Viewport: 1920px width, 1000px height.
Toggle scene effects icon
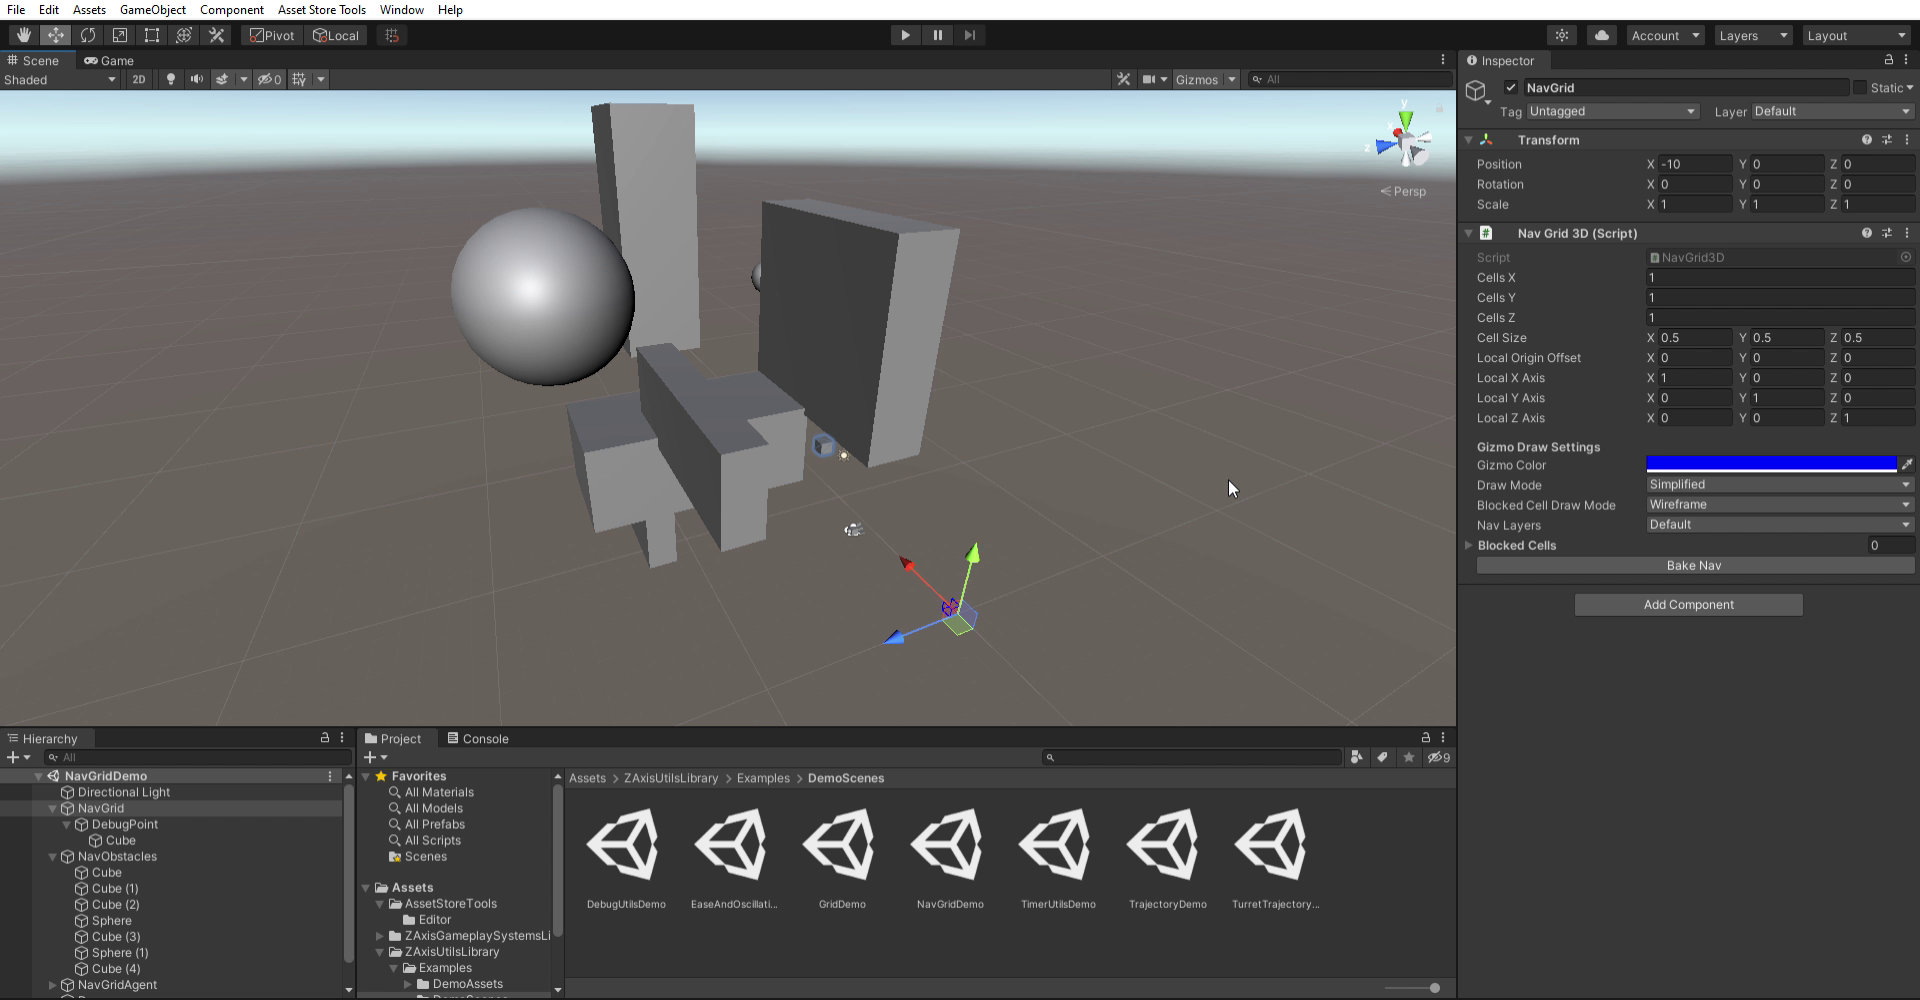[222, 79]
